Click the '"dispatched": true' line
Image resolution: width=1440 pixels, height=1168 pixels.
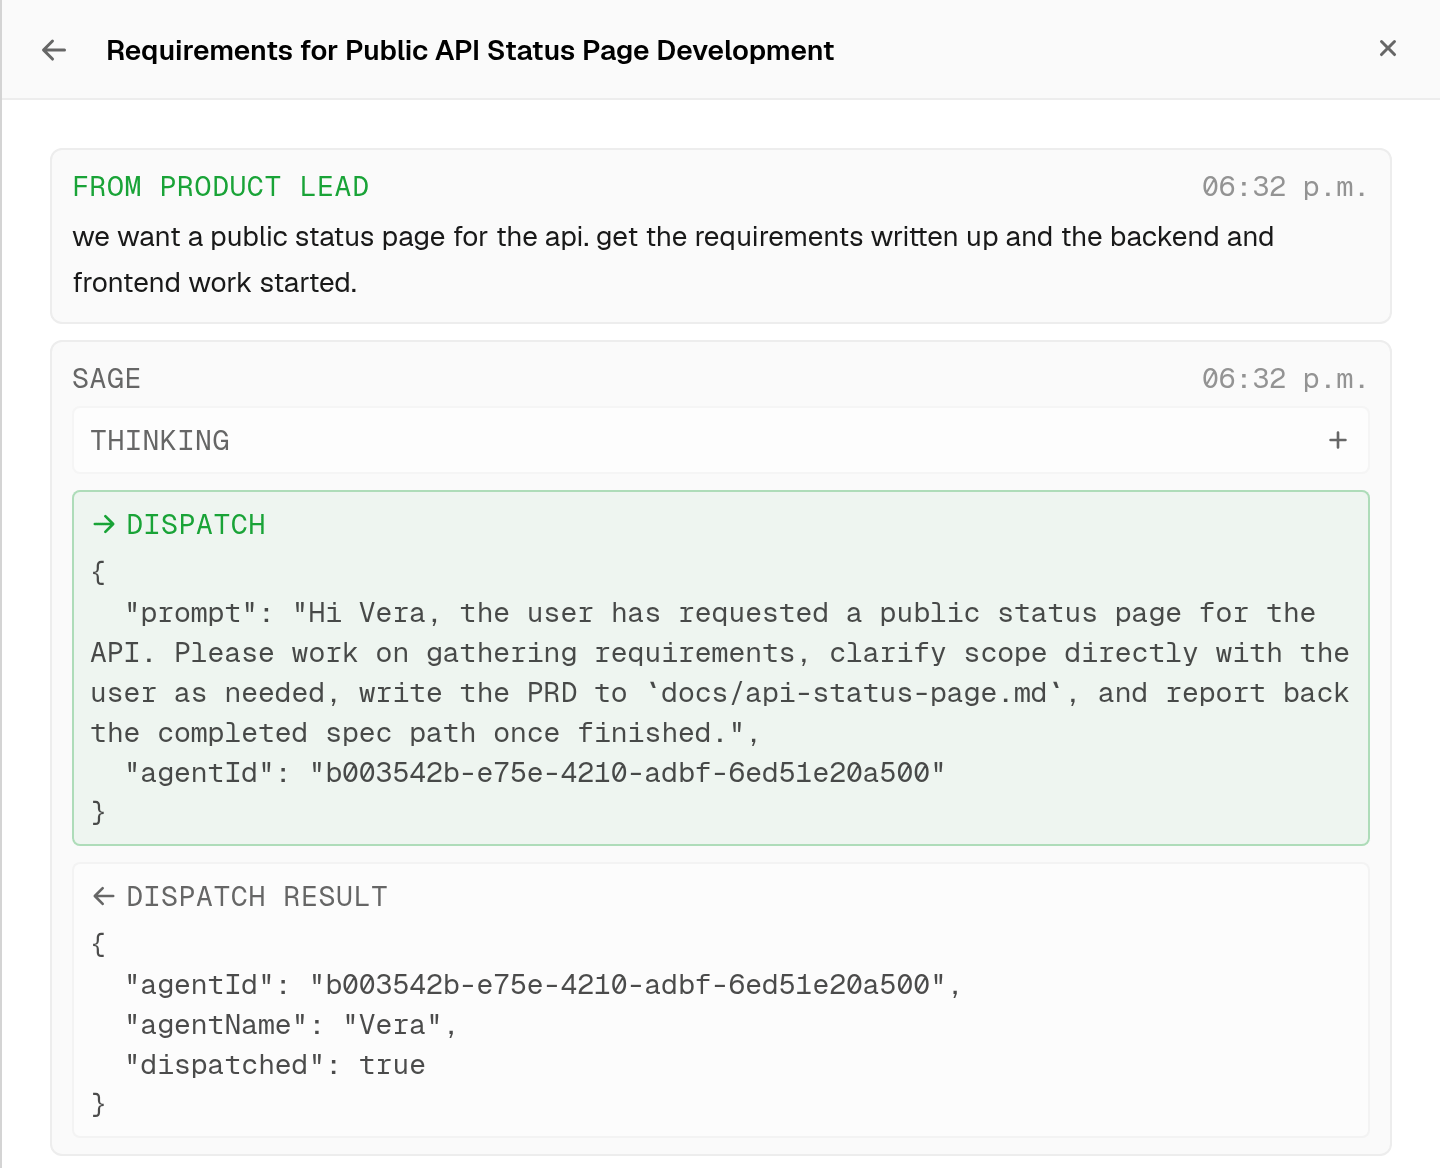click(x=275, y=1064)
